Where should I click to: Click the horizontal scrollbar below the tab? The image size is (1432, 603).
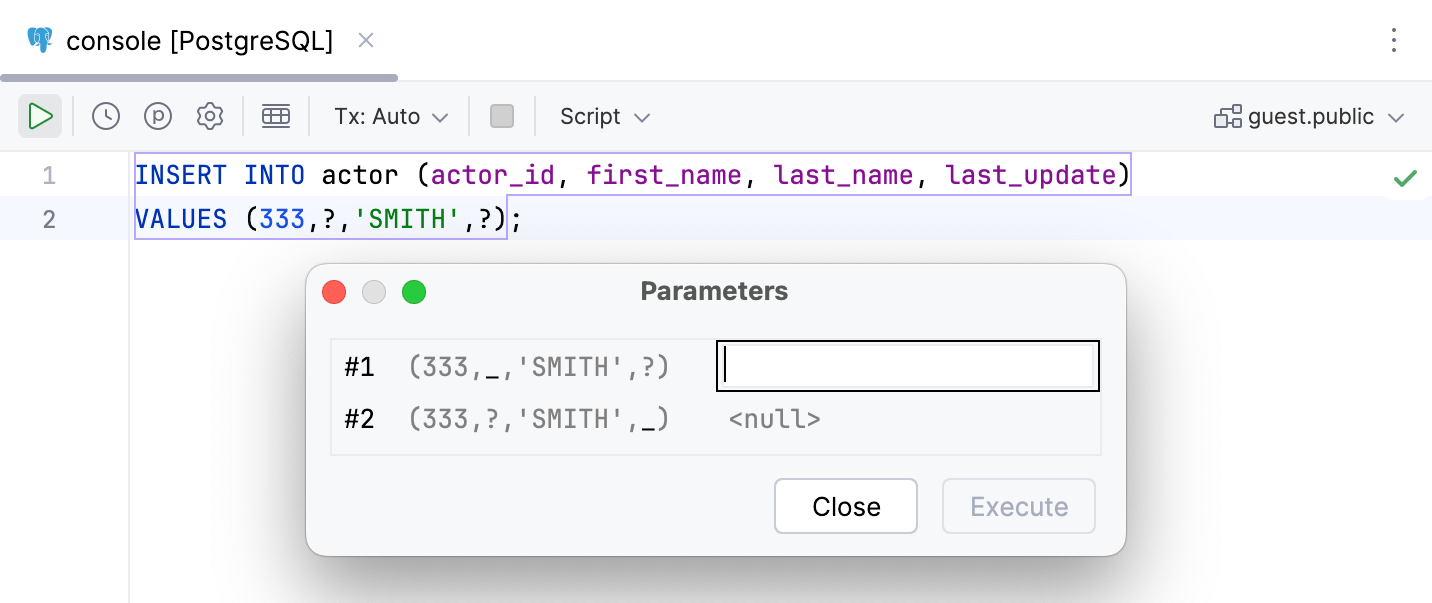point(197,76)
